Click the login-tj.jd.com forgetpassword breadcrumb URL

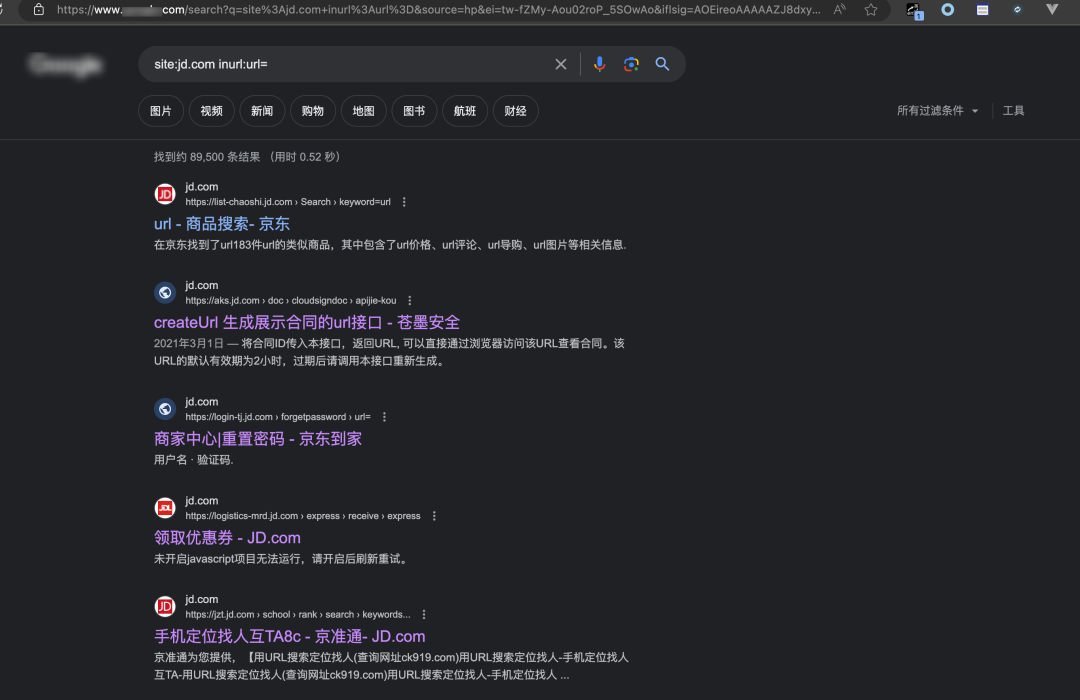click(278, 417)
